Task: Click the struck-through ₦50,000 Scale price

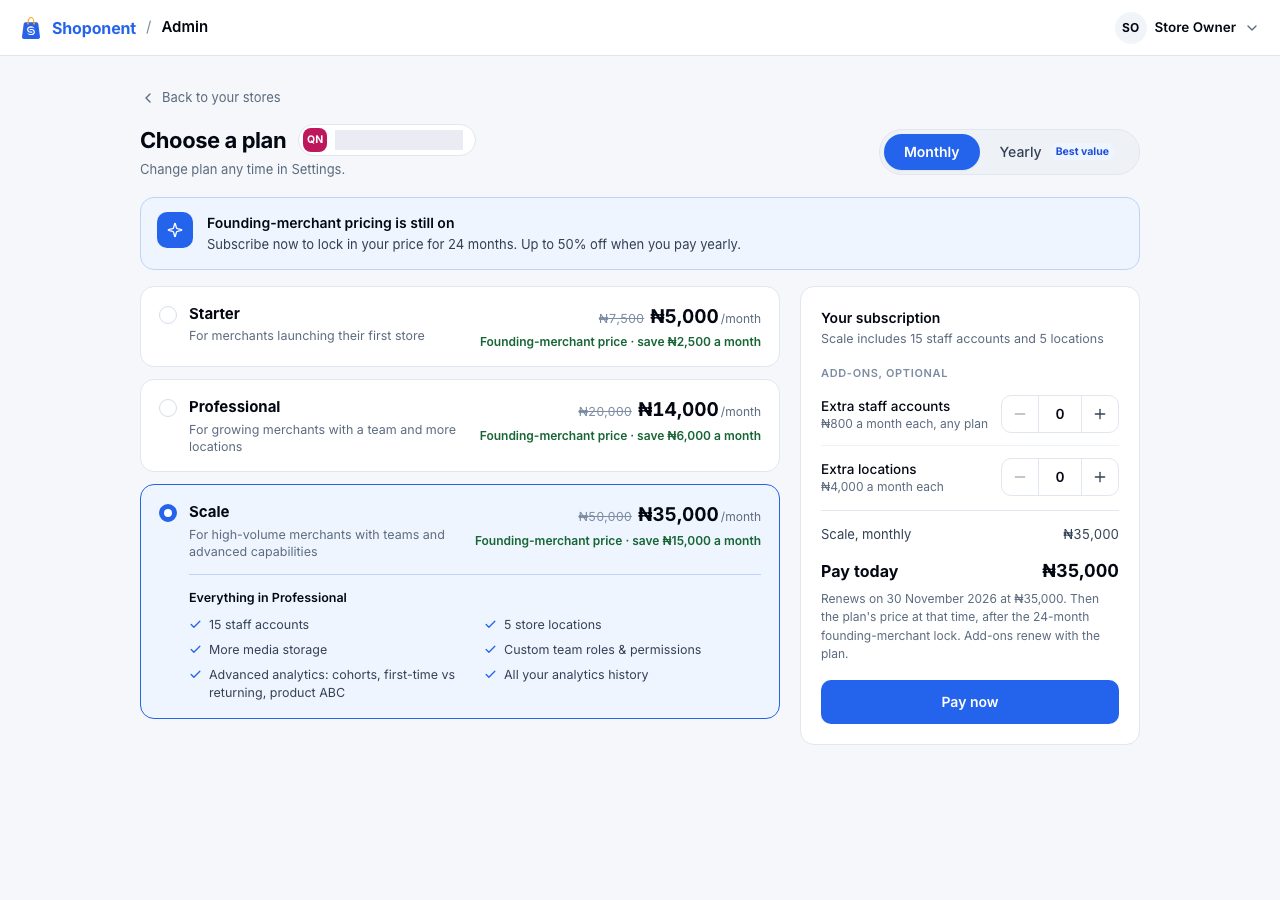Action: point(605,517)
